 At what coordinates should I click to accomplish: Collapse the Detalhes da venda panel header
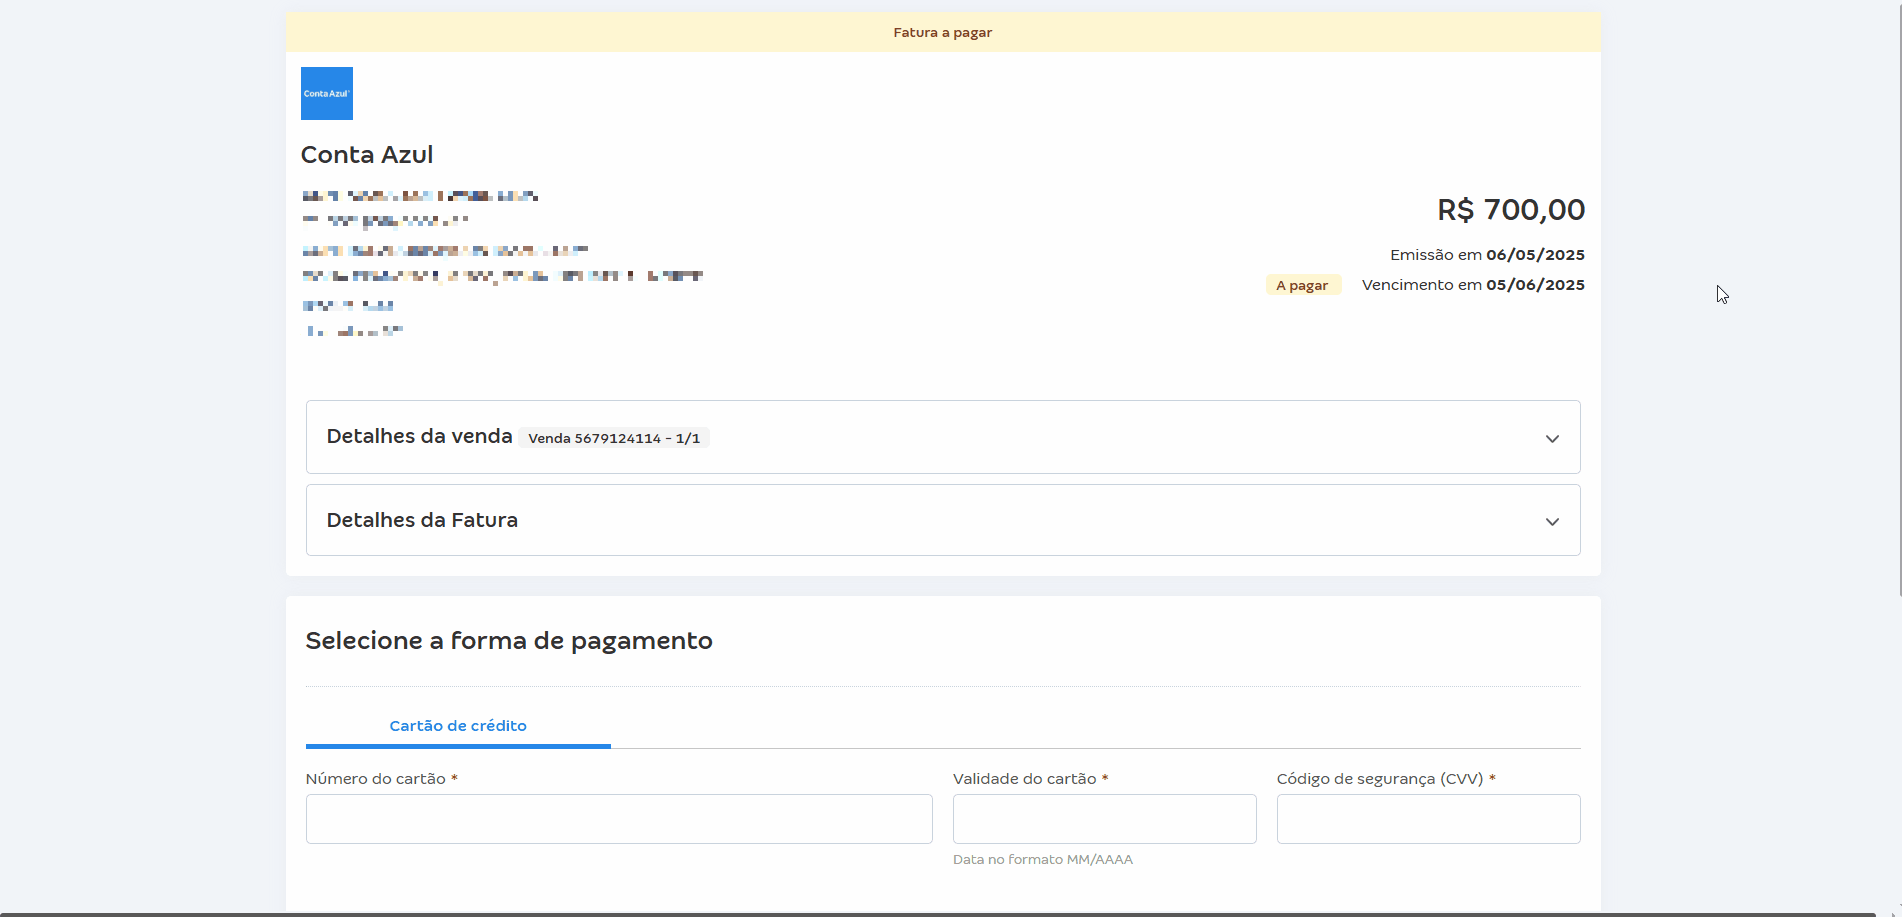[x=418, y=436]
